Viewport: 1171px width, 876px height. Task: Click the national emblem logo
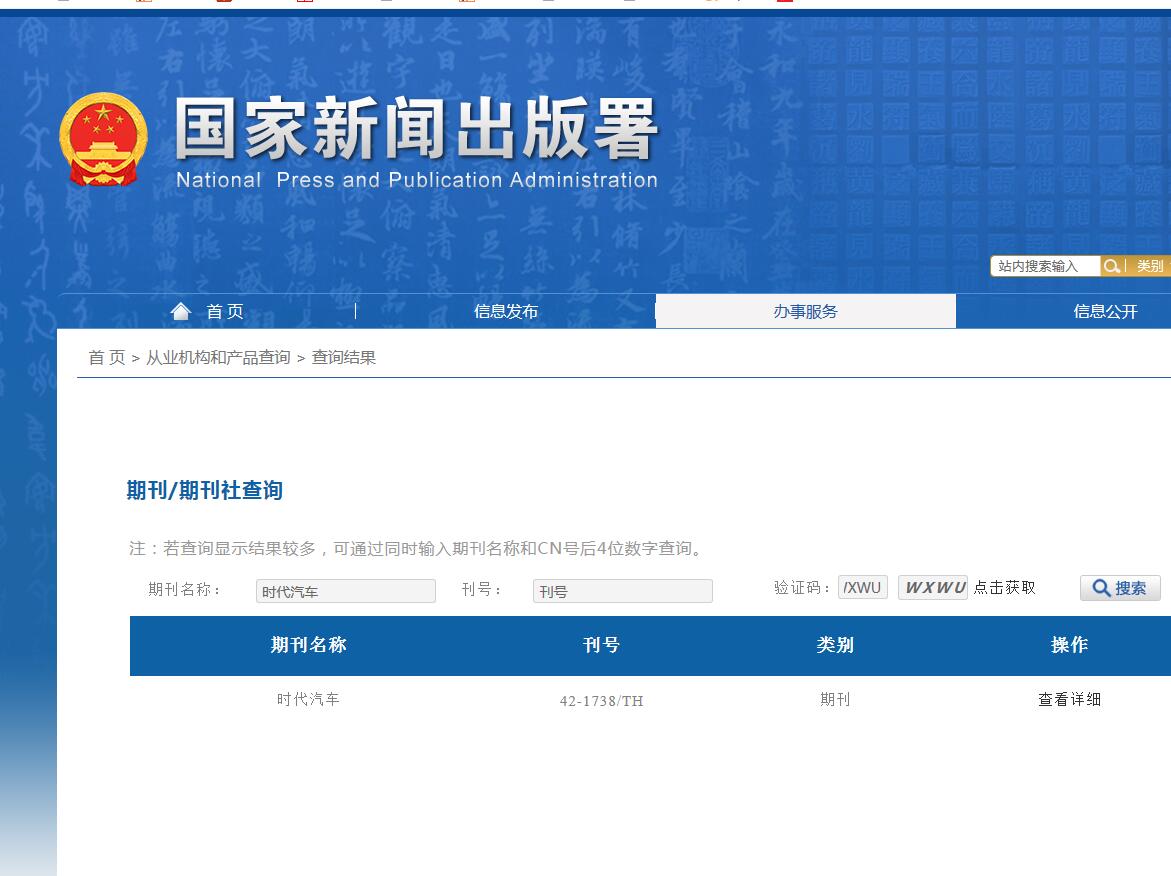click(x=103, y=138)
